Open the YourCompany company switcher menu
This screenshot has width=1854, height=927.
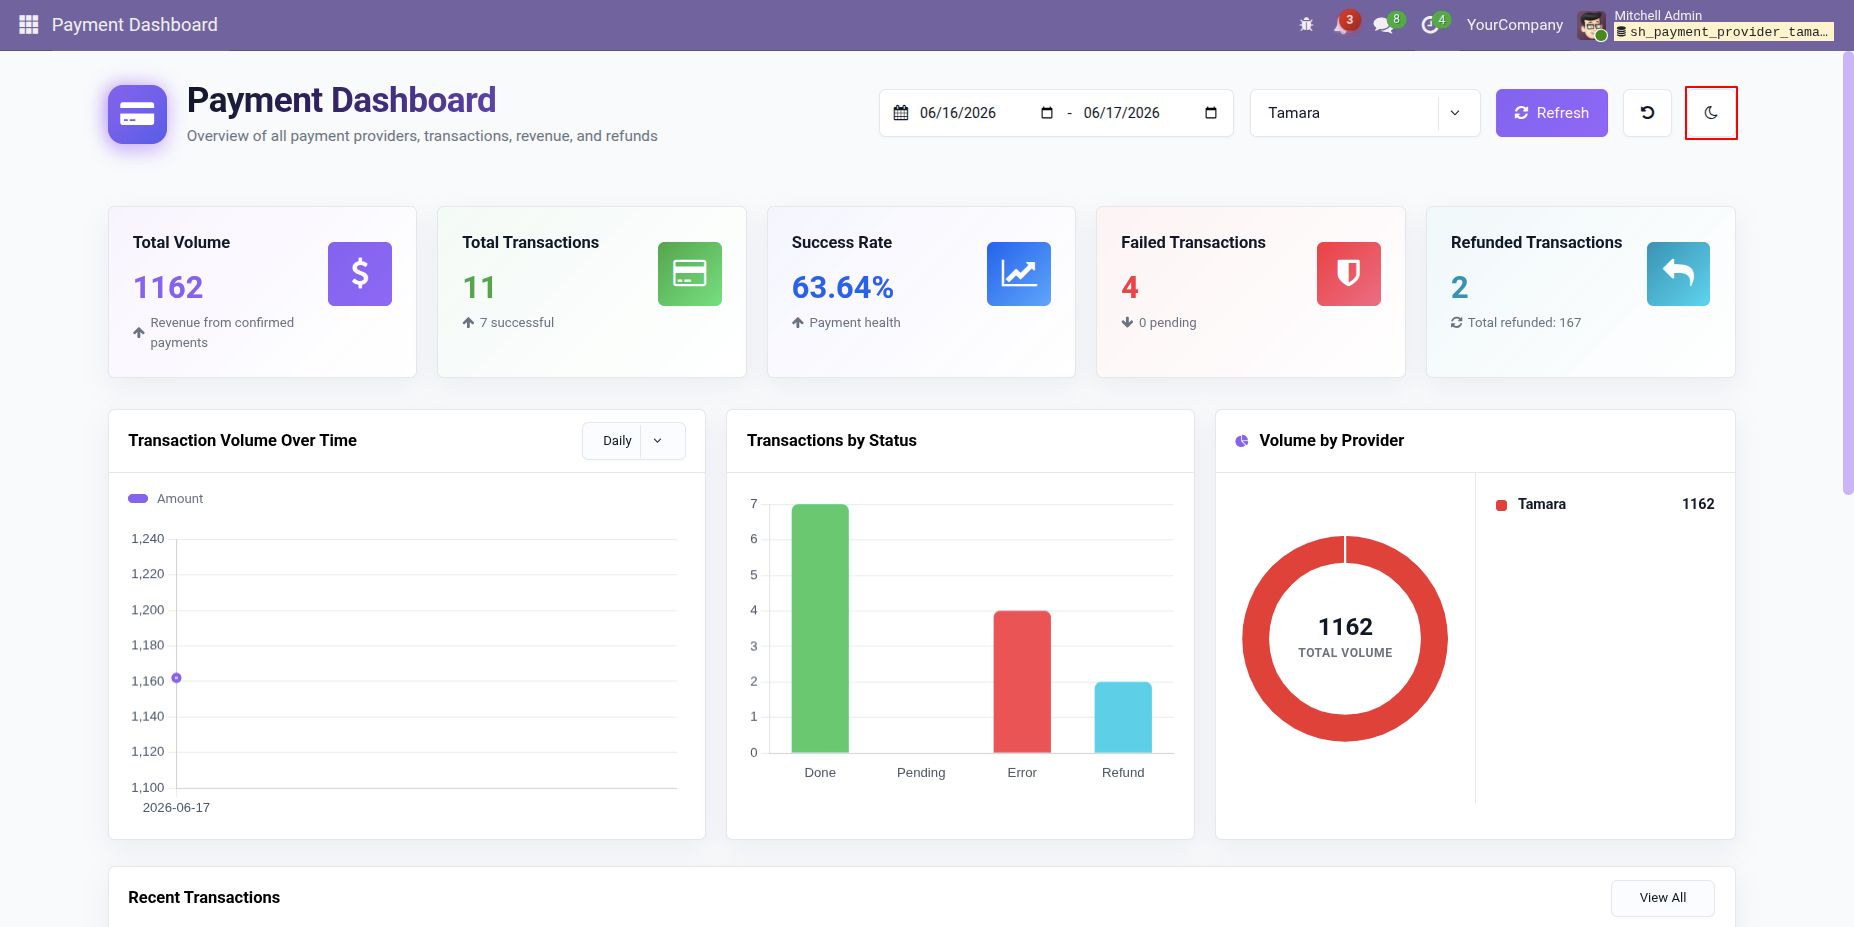(1514, 24)
